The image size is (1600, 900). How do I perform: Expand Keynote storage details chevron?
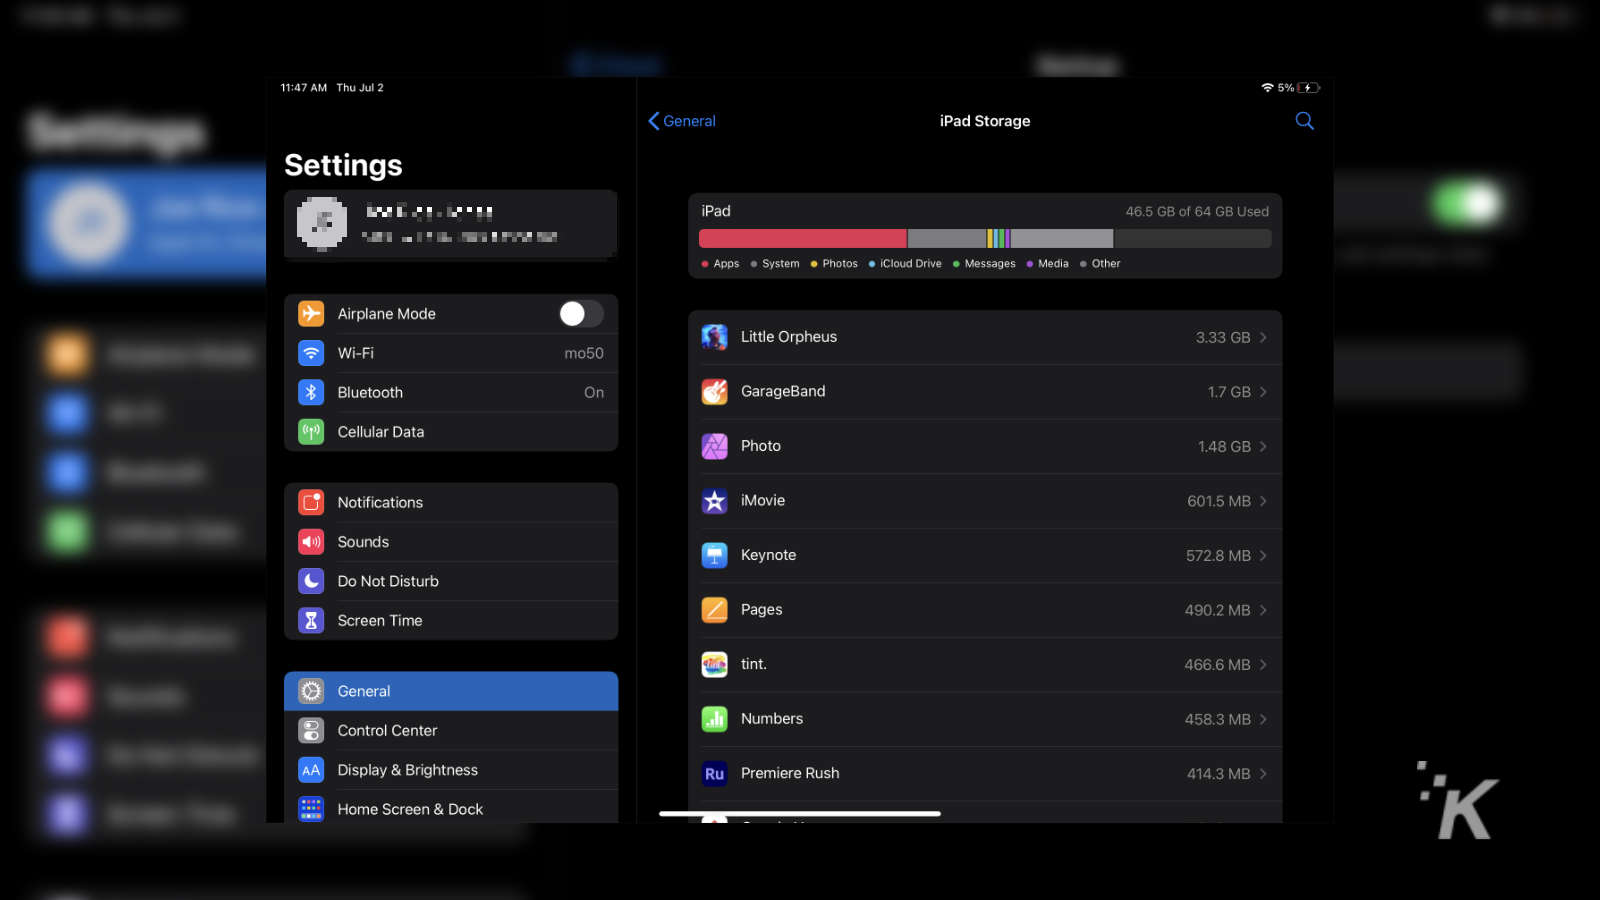1263,556
